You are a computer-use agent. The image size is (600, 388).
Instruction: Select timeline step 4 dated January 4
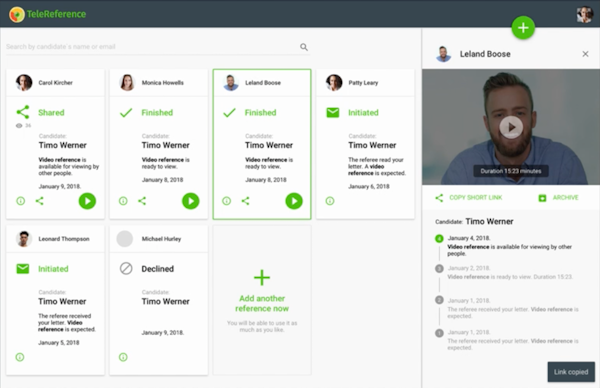click(x=439, y=239)
